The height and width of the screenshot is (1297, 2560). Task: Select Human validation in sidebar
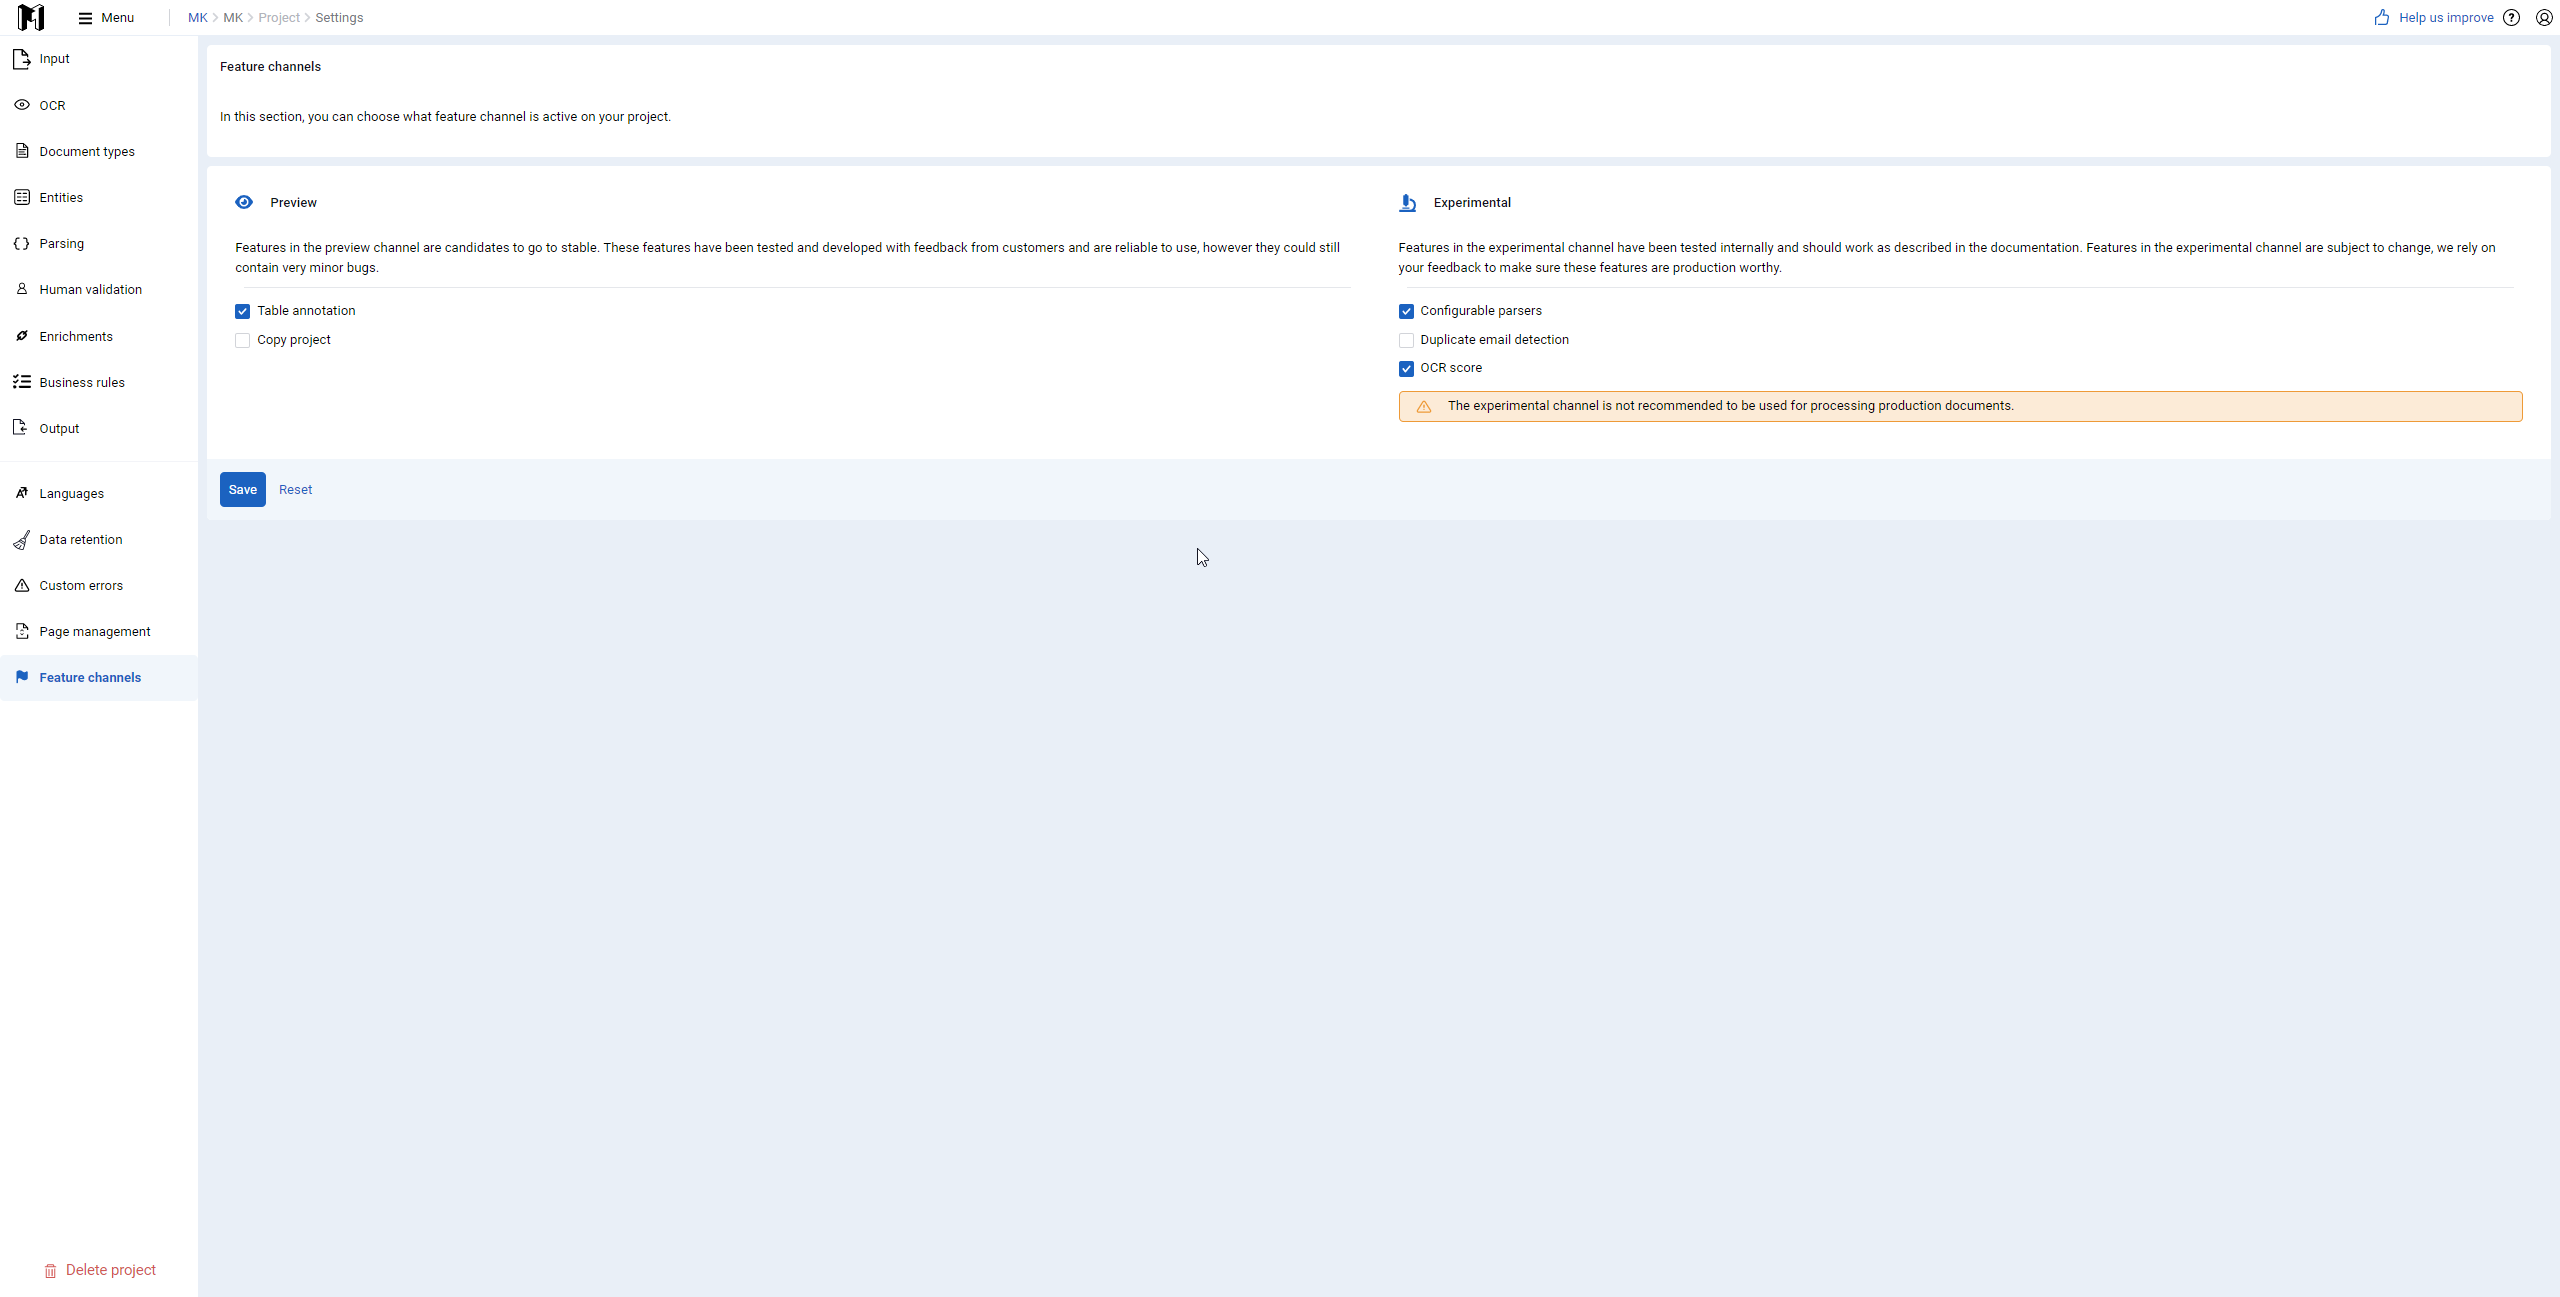point(99,289)
